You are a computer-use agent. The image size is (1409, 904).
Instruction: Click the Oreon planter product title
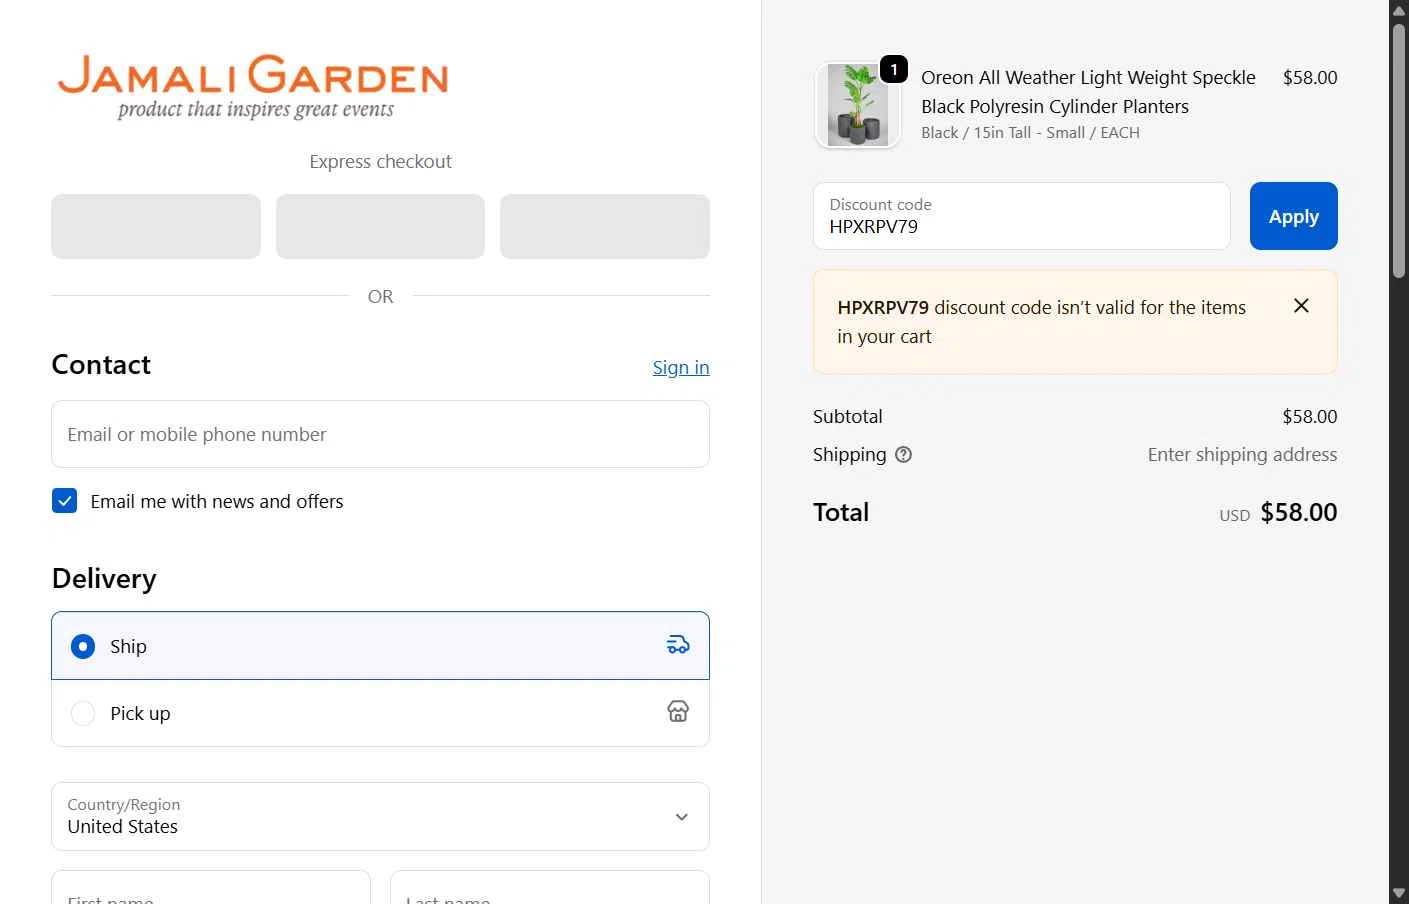tap(1088, 92)
